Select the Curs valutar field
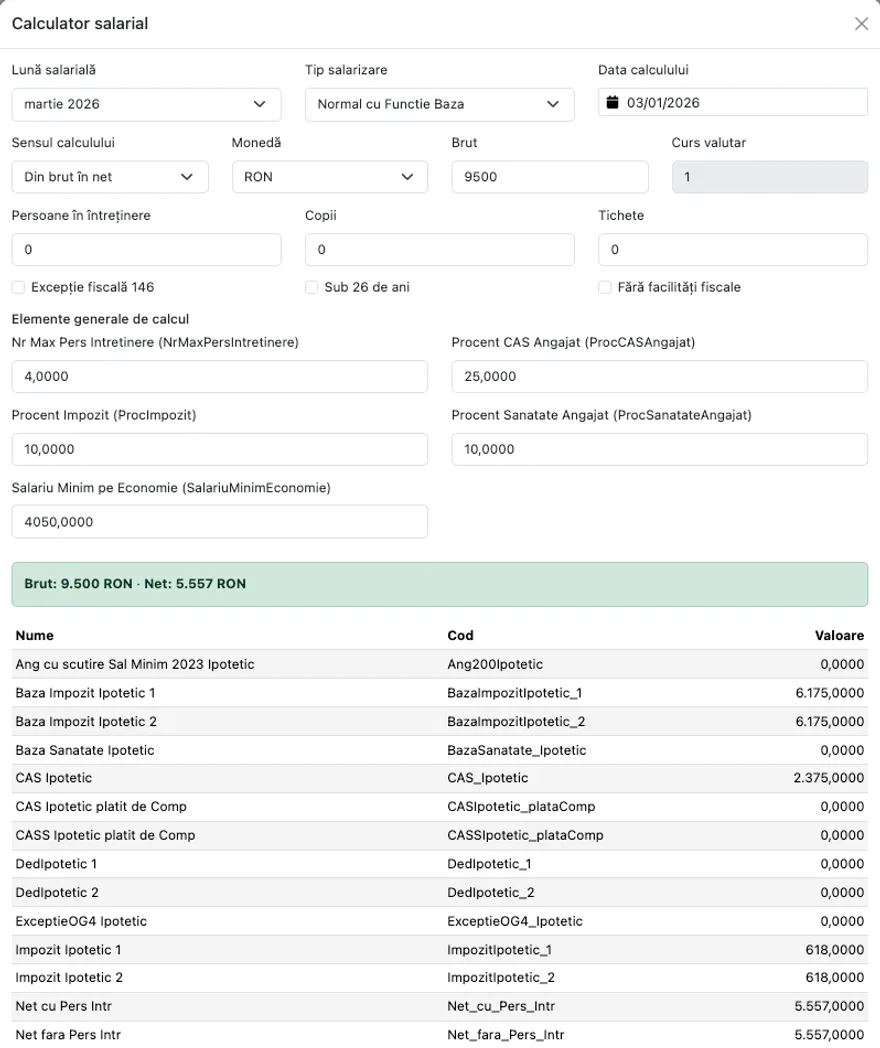The image size is (880, 1048). 770,177
